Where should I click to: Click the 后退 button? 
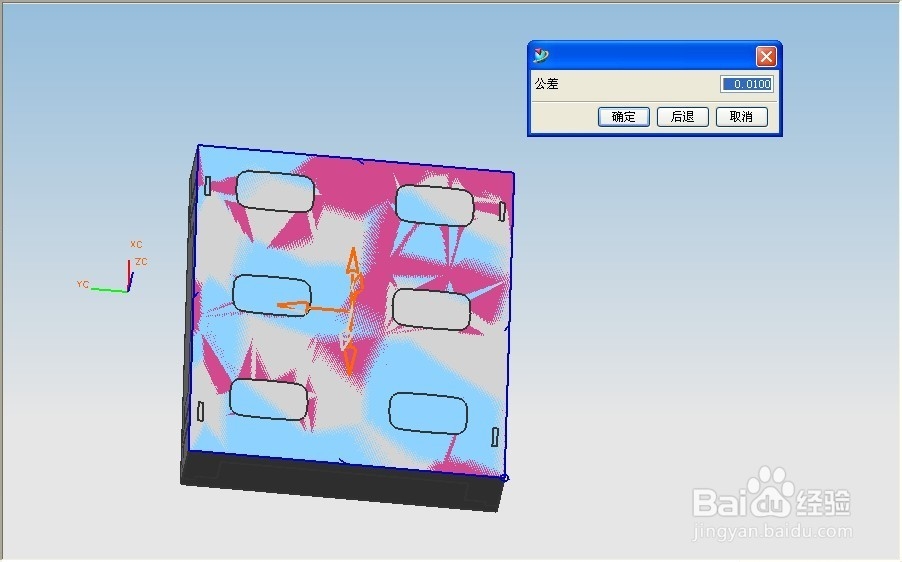click(x=683, y=117)
